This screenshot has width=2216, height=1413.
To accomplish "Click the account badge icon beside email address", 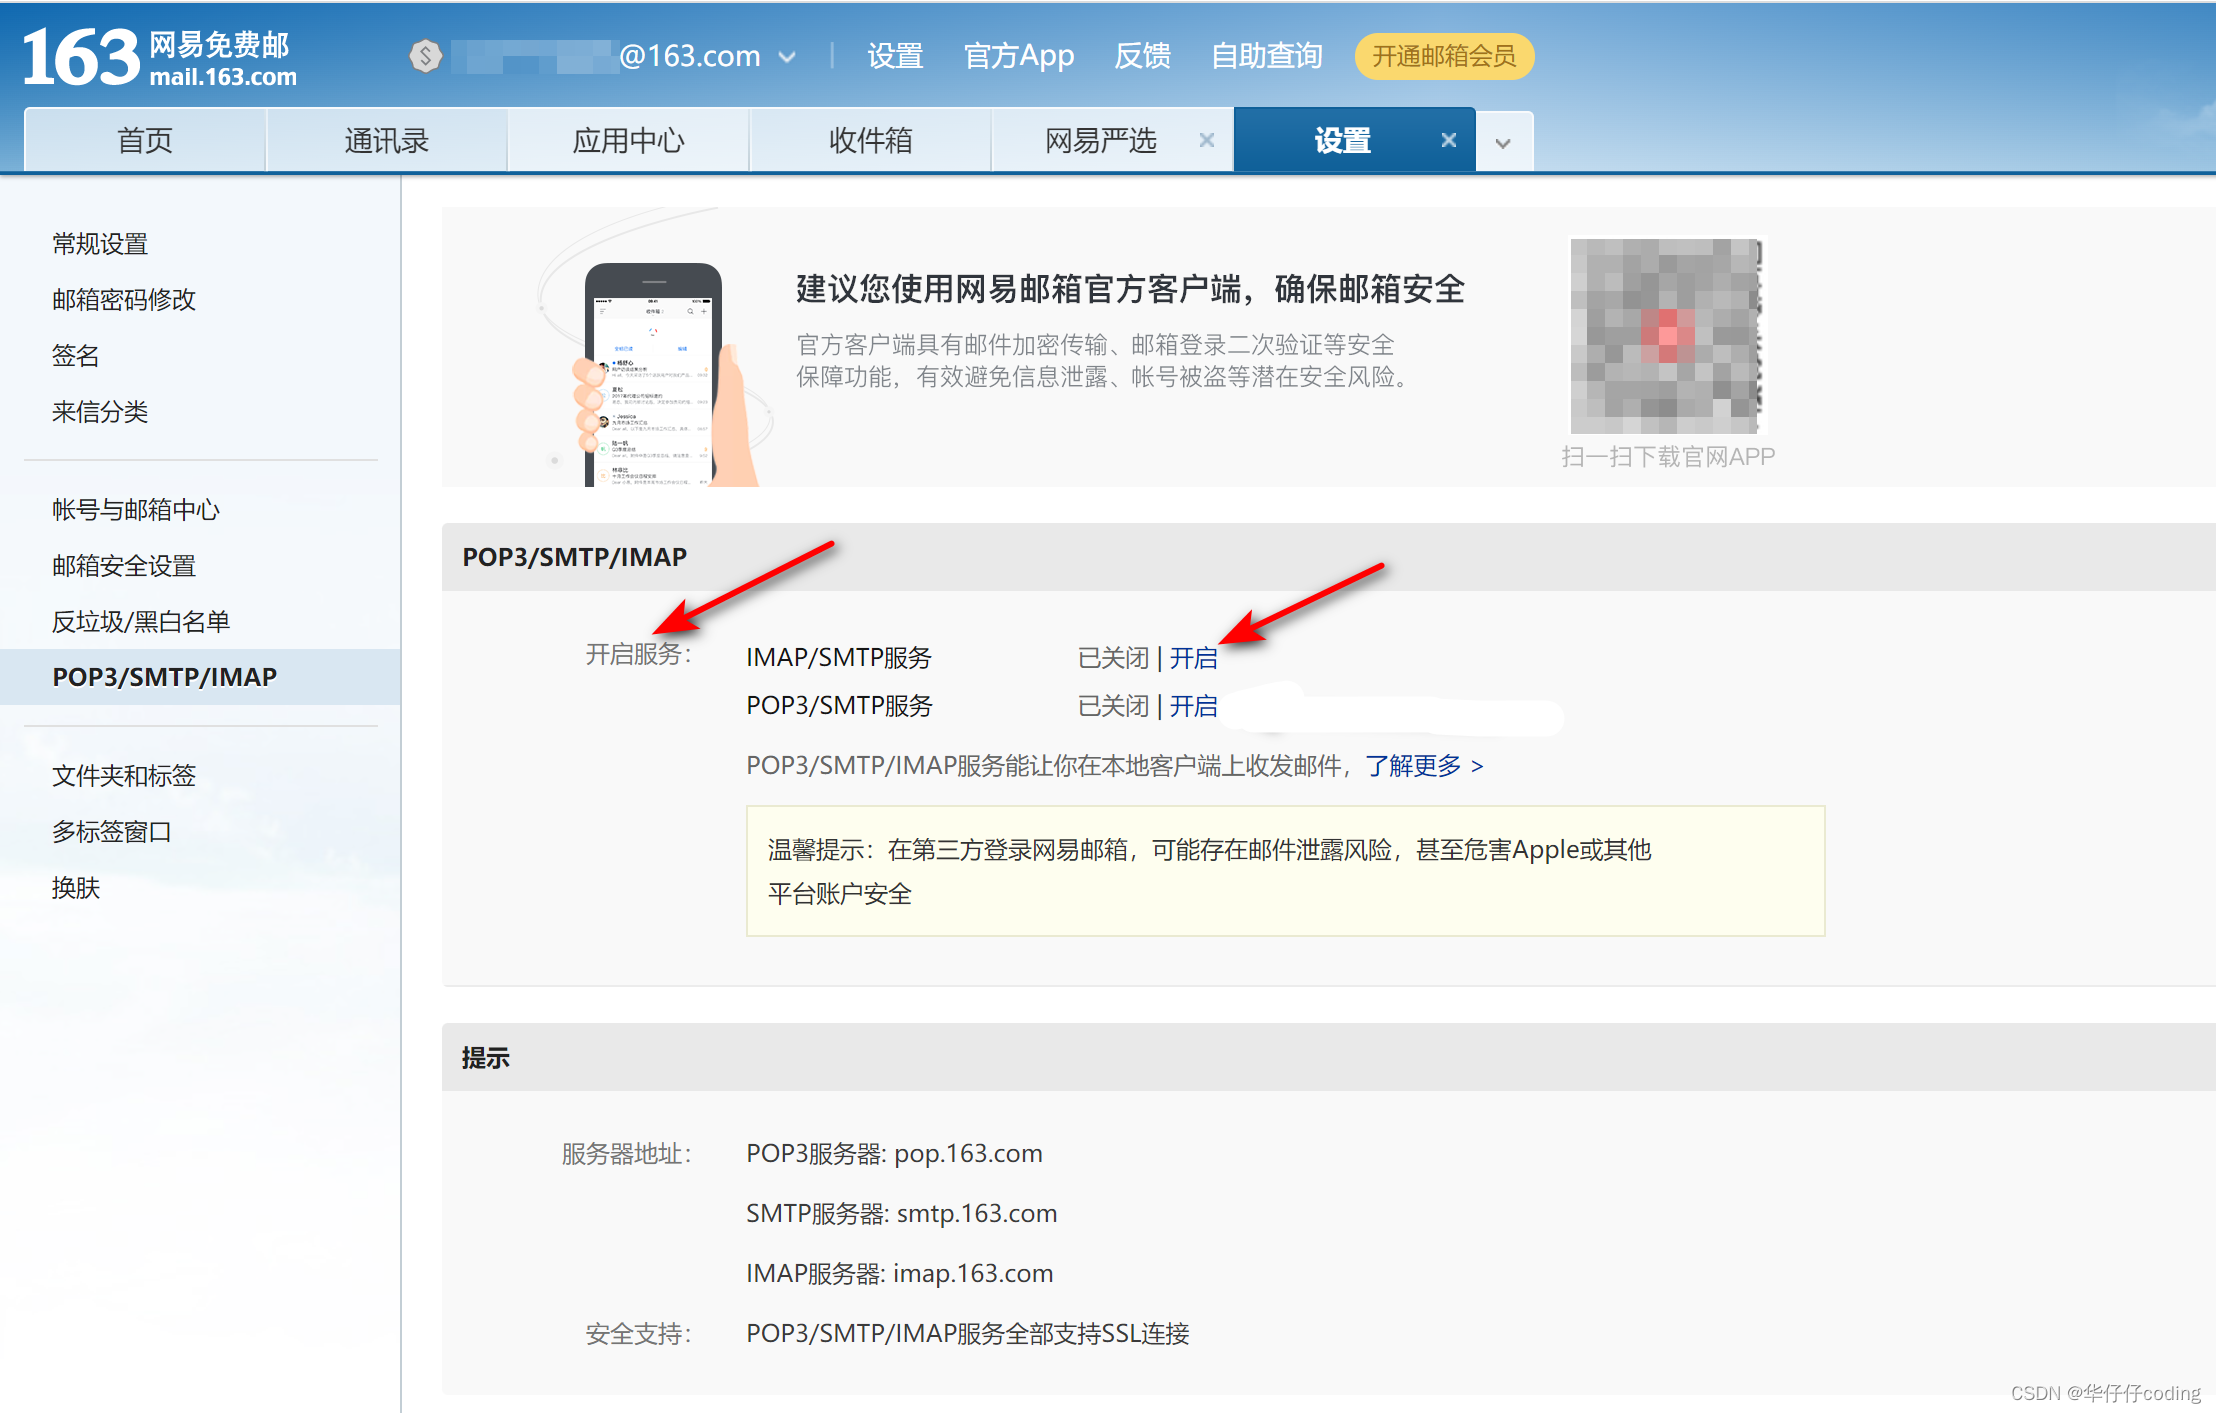I will point(426,56).
